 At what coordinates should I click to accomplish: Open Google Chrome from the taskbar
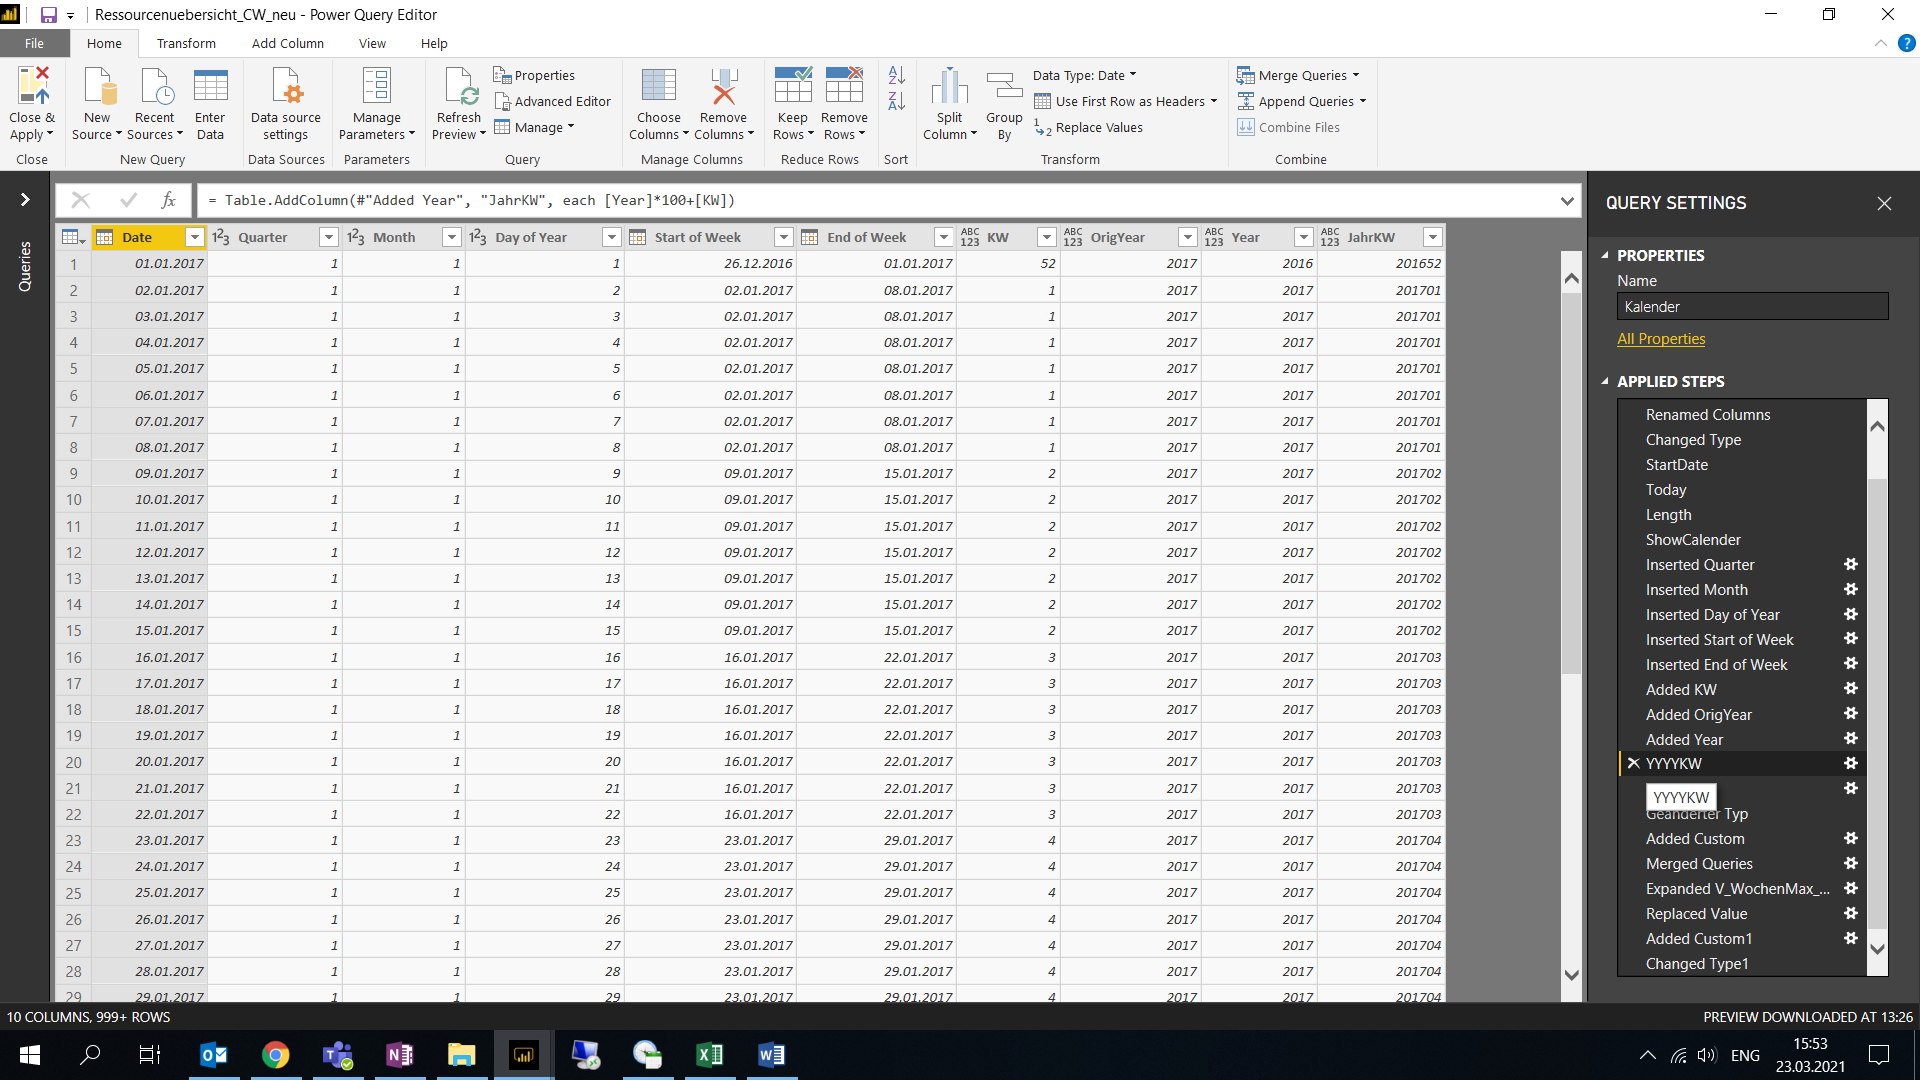click(275, 1055)
